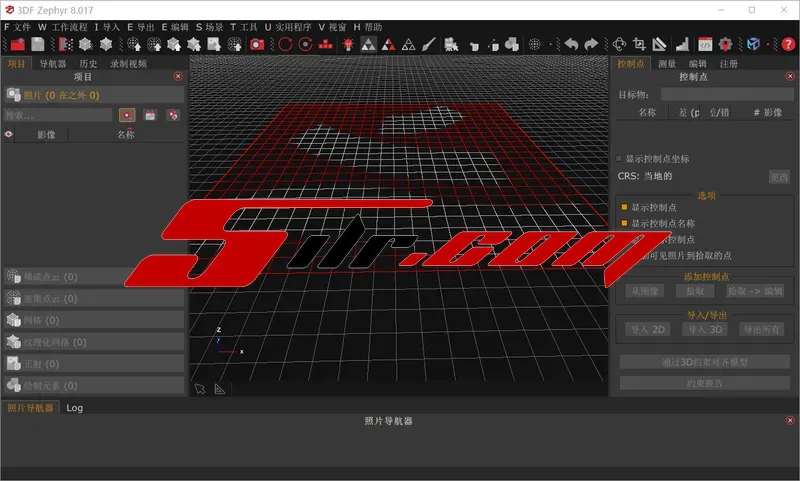Click the red and white triangles icon
800x481 pixels.
tap(388, 45)
